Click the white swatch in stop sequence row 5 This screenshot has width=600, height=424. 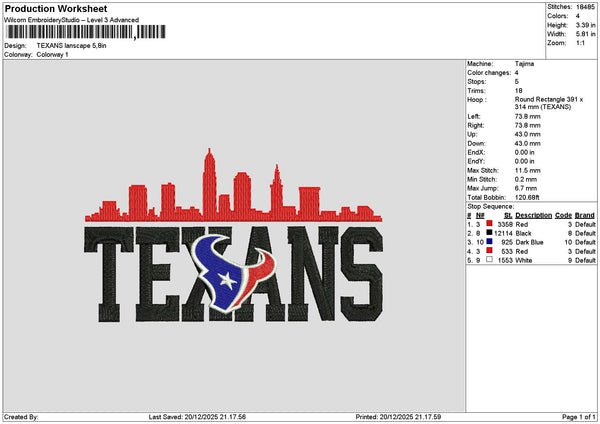489,259
